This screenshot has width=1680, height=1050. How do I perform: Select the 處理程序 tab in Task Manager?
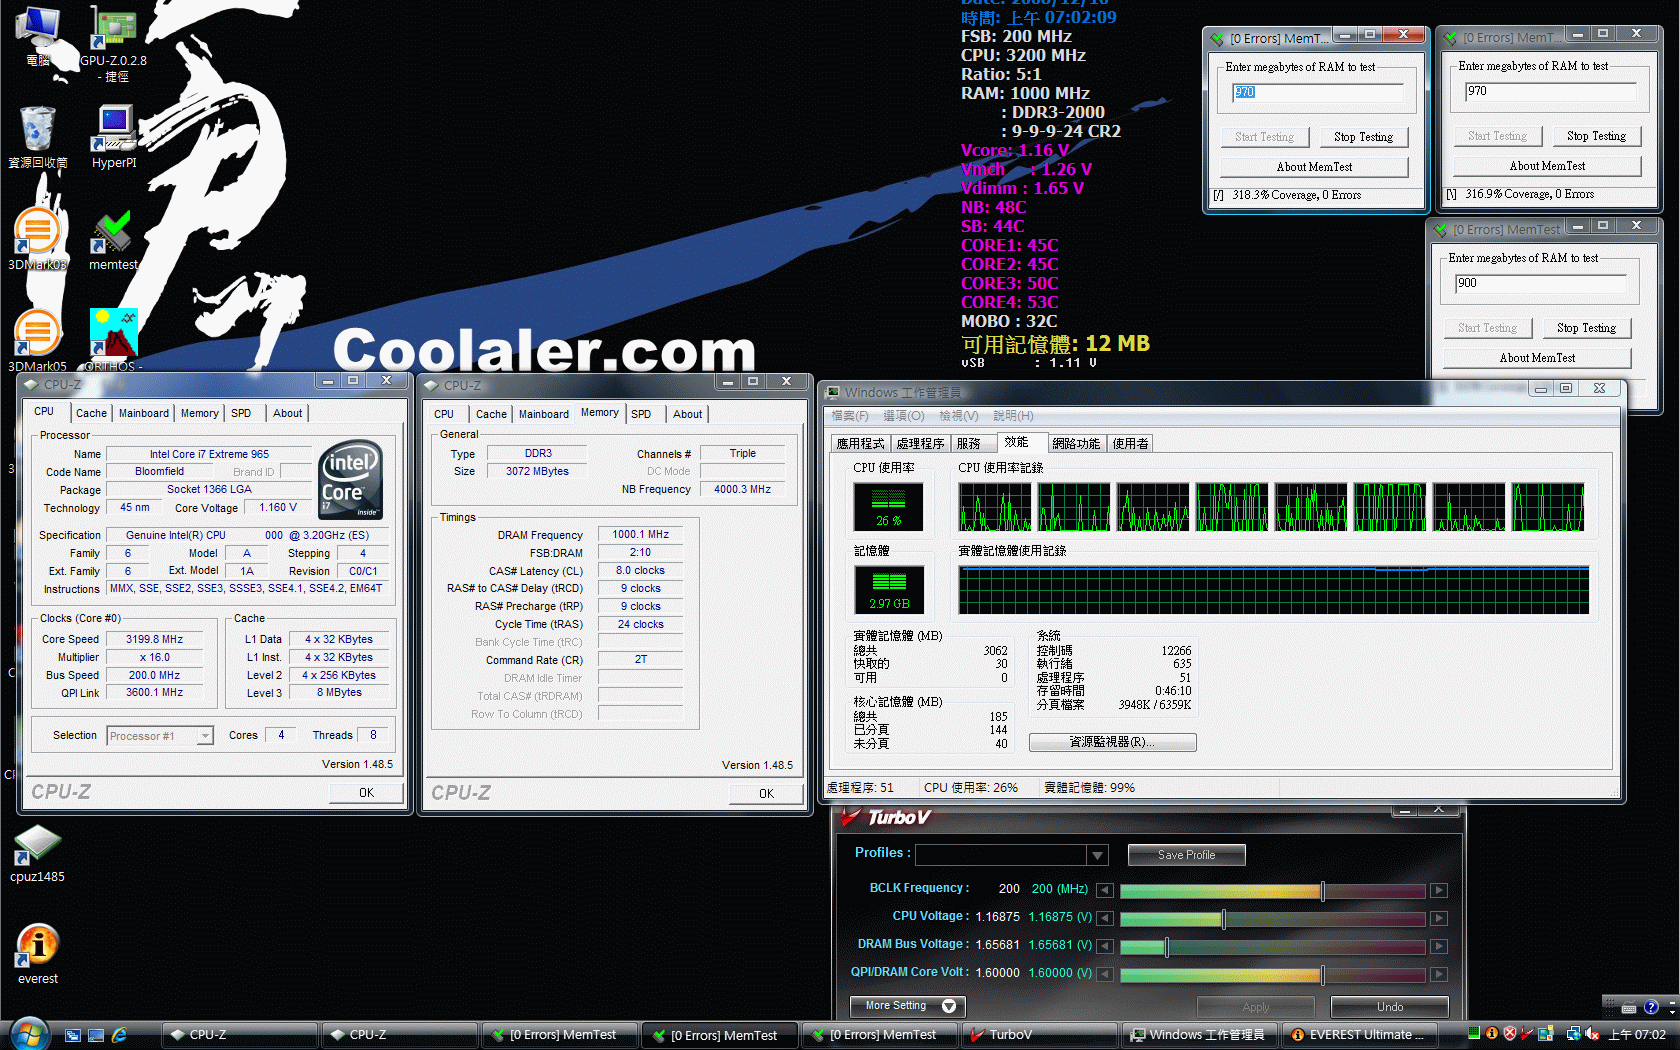tap(920, 444)
